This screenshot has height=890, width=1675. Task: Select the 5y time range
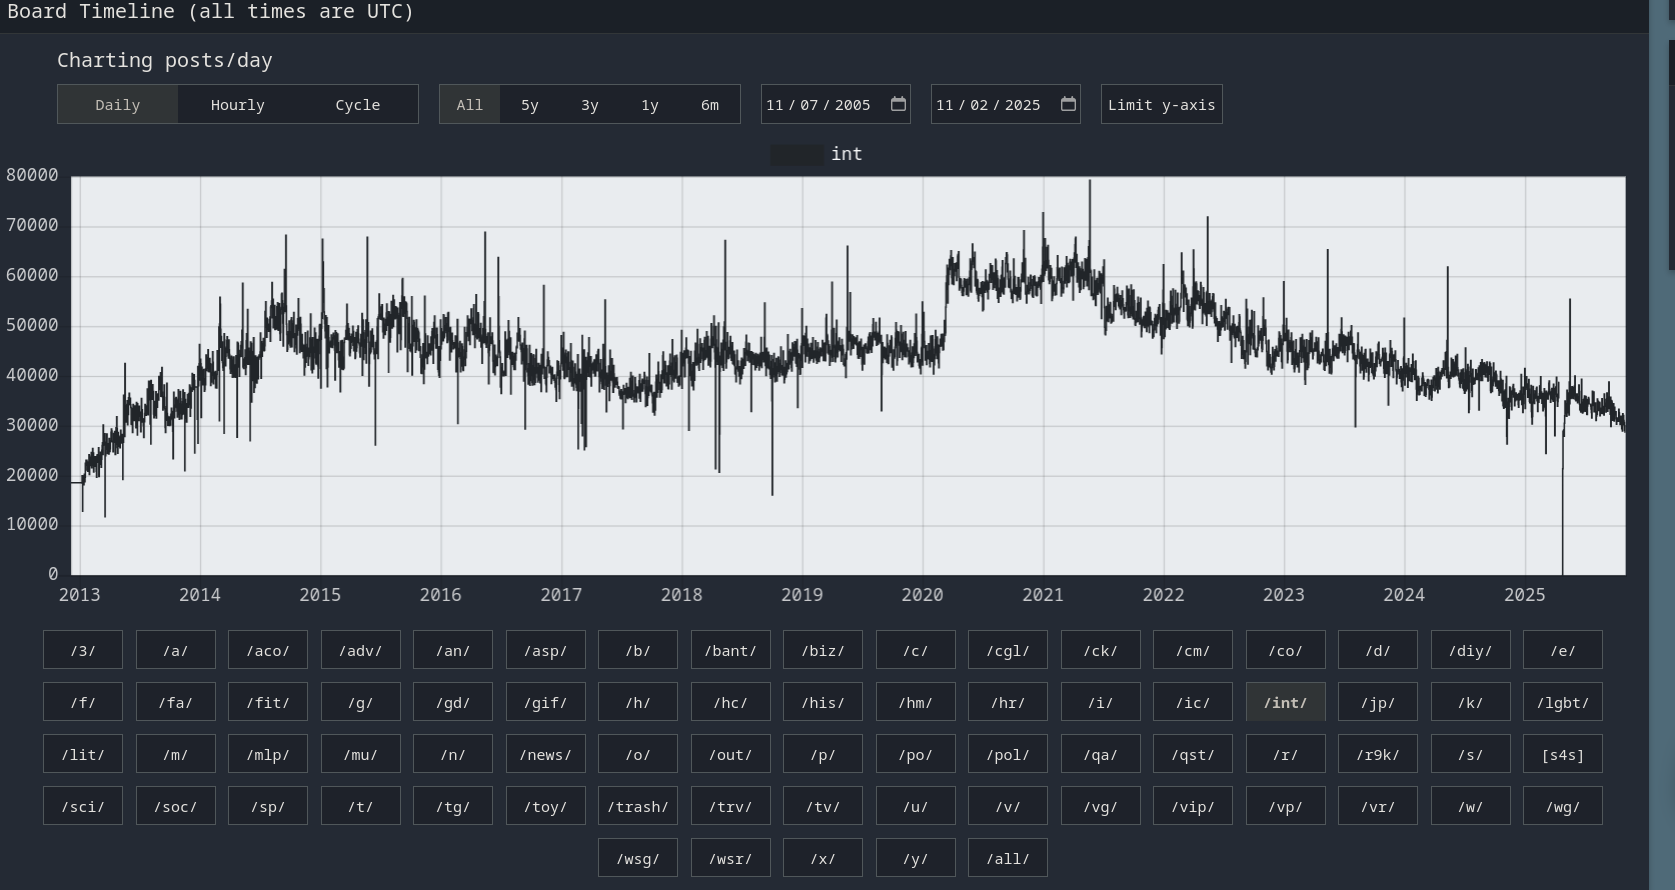(x=530, y=105)
